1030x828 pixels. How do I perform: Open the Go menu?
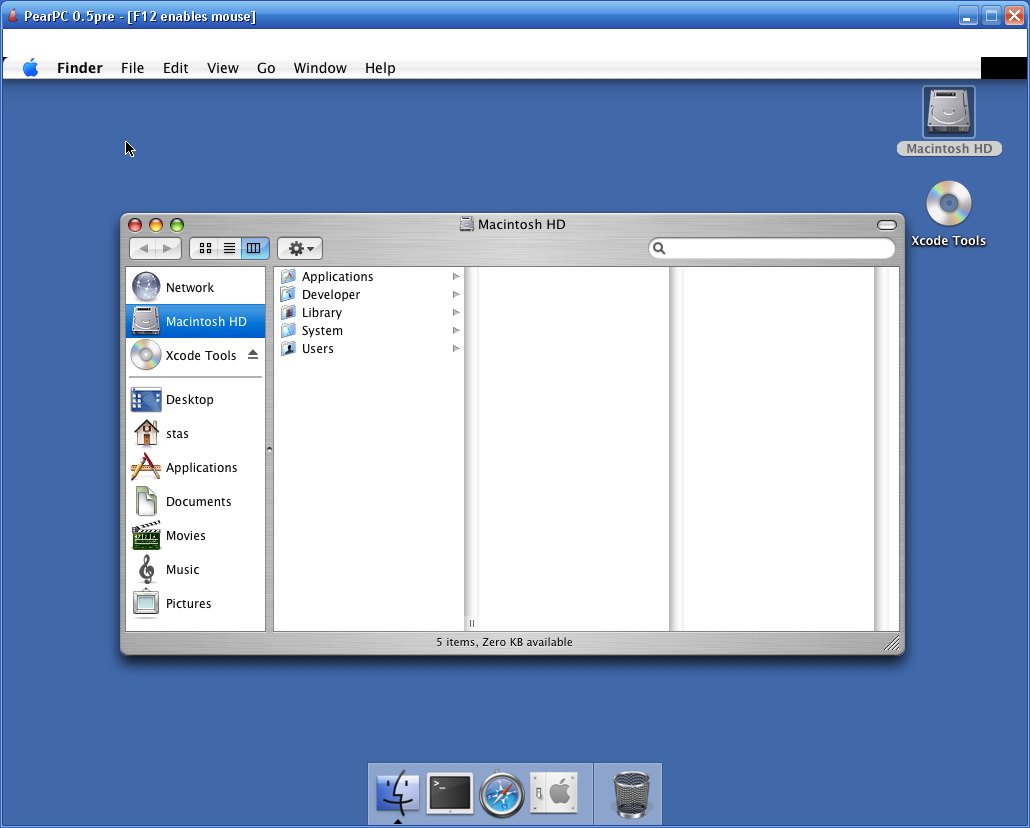(x=266, y=68)
